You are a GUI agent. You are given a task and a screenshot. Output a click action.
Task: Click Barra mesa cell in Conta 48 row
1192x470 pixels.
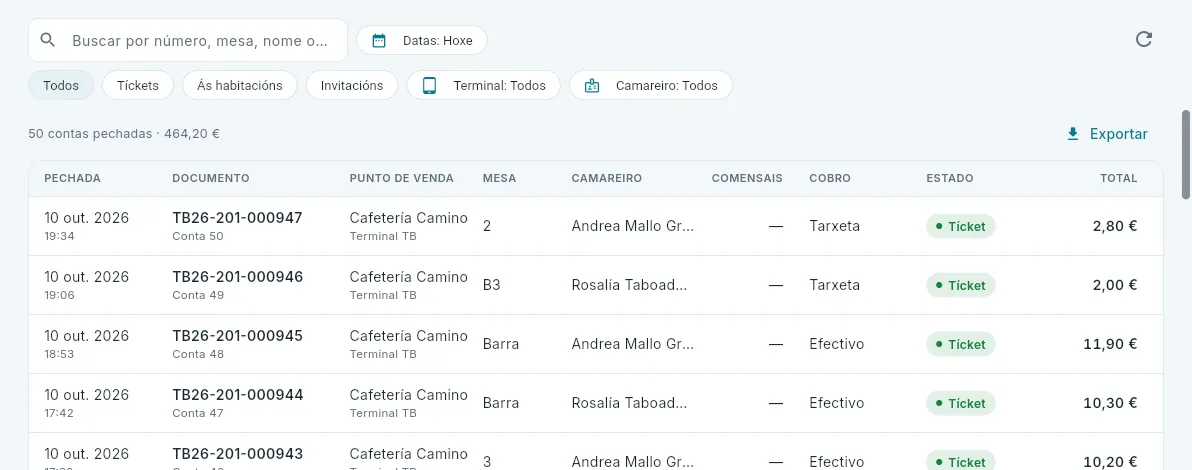pyautogui.click(x=501, y=344)
